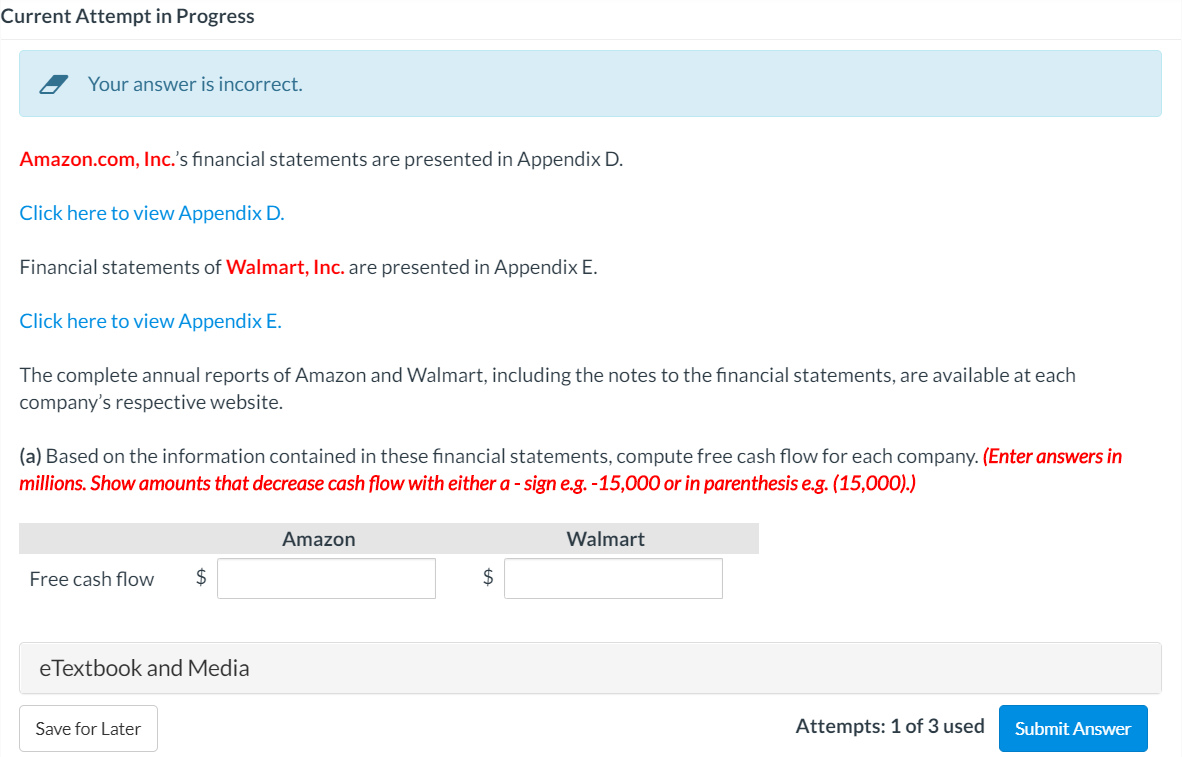Click inside the Amazon free cash flow field
The height and width of the screenshot is (757, 1182).
(326, 578)
